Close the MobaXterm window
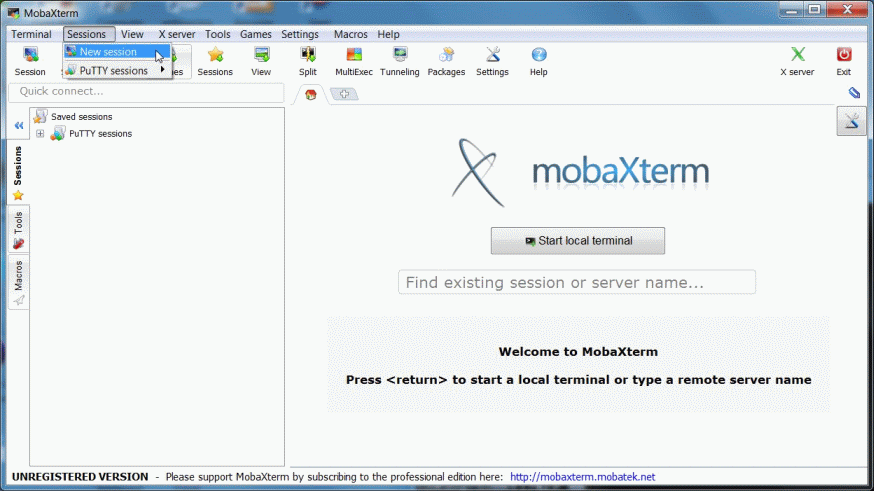Screen dimensions: 874x491 point(848,9)
